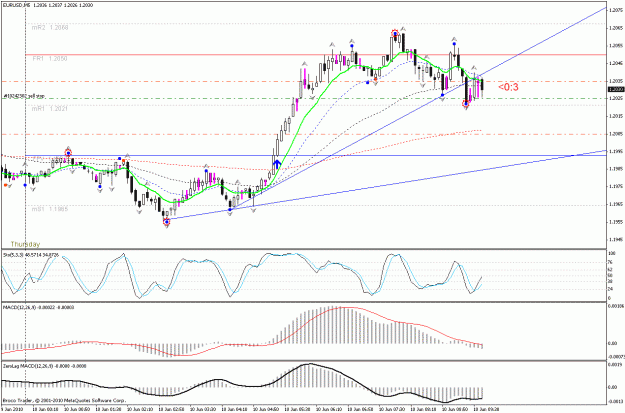Select the 'mR2 1.2068' pivot label

pos(50,28)
